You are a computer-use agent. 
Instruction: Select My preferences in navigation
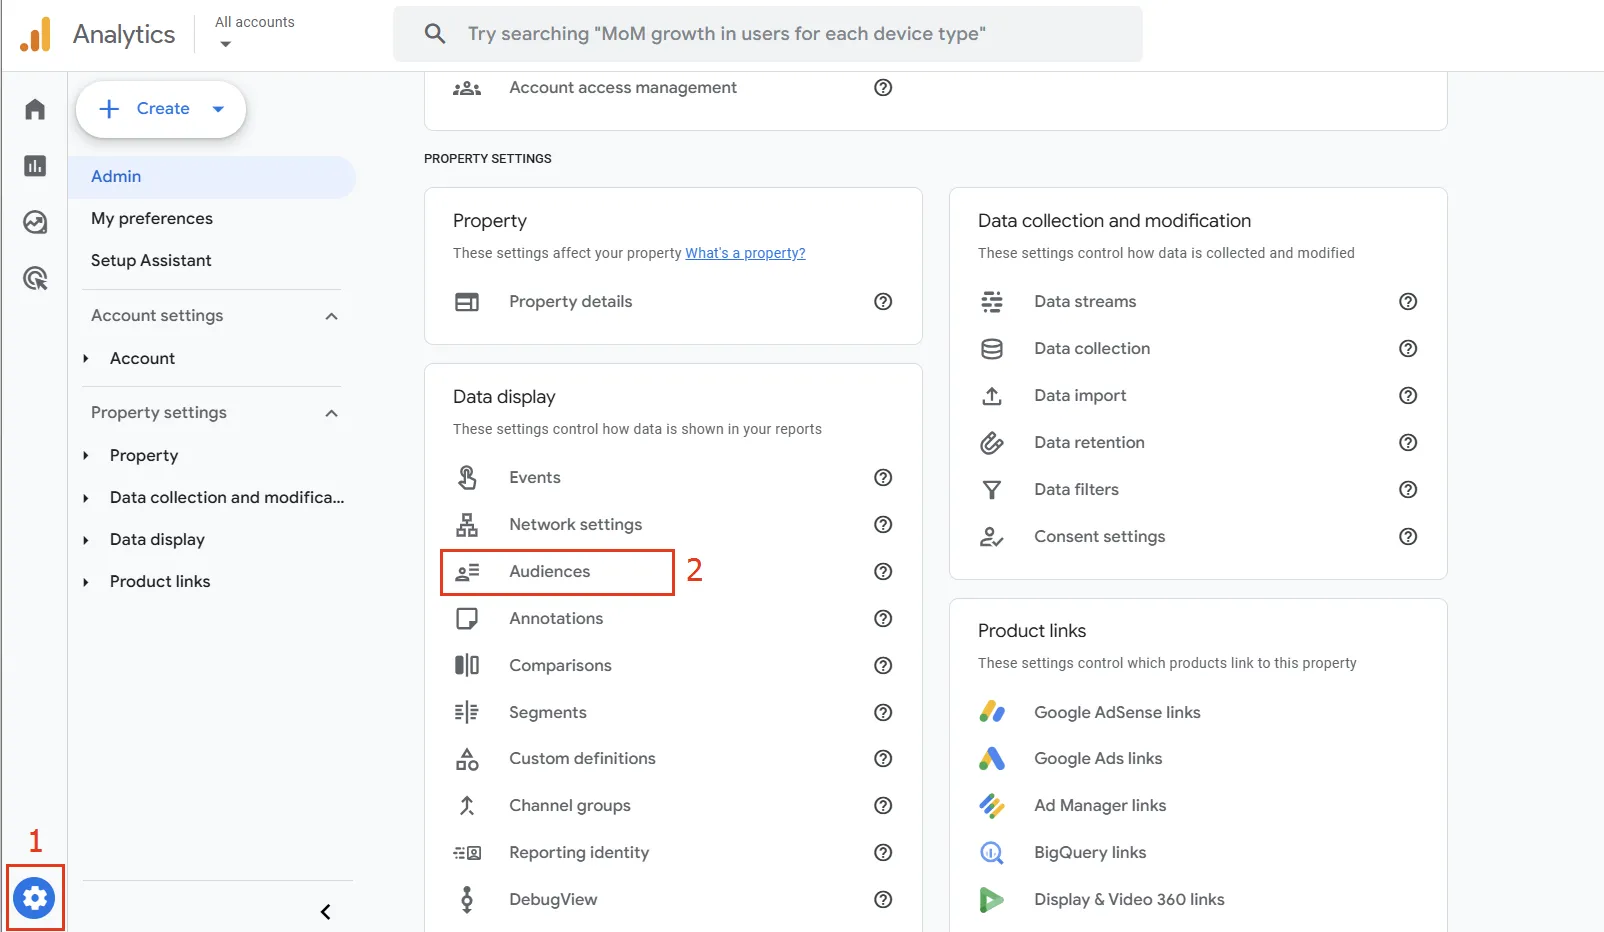click(152, 219)
